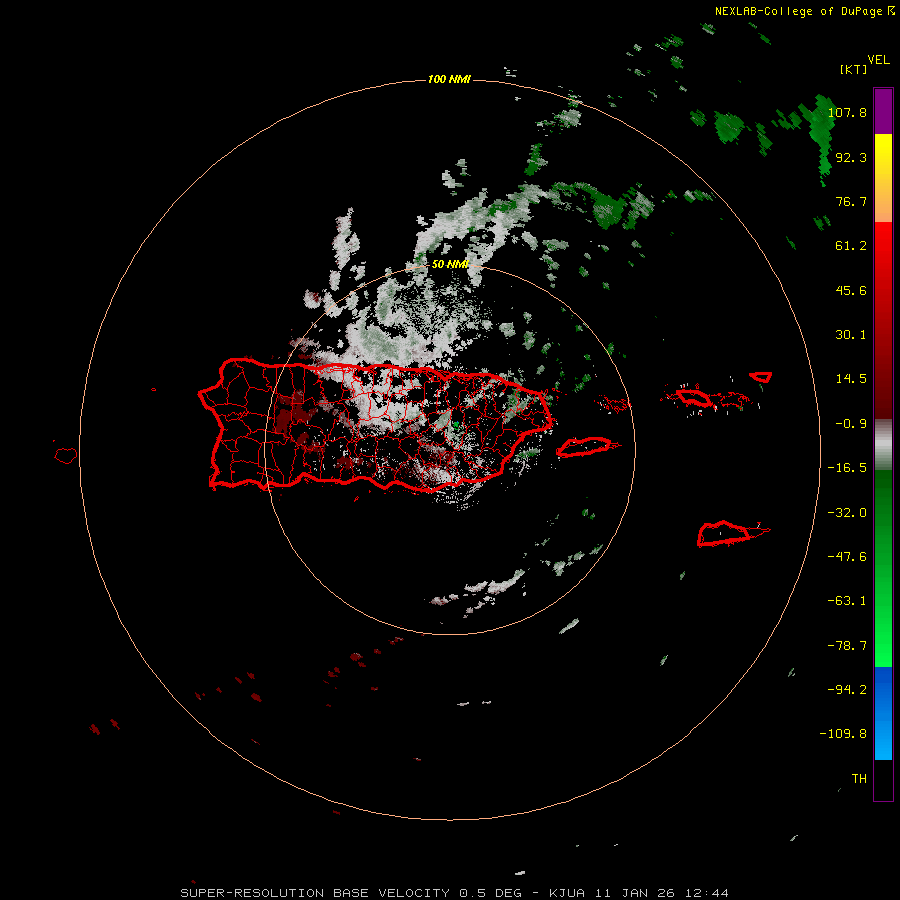Select the -32.0 scale value
The height and width of the screenshot is (900, 900).
click(x=847, y=513)
